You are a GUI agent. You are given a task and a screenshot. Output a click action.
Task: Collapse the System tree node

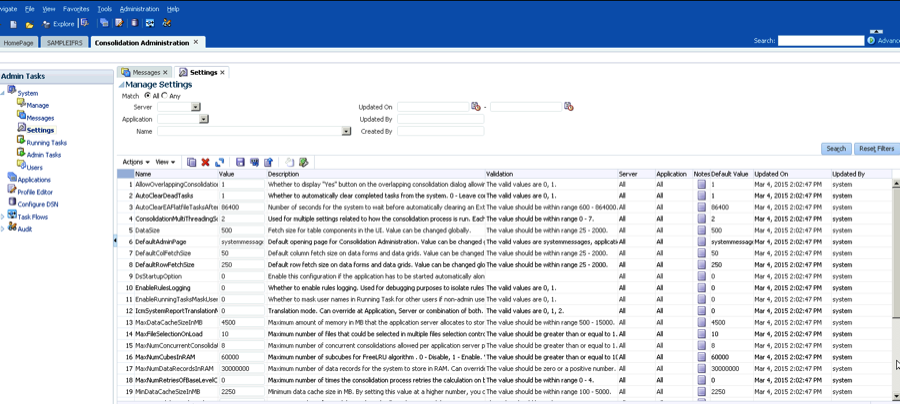coord(4,92)
